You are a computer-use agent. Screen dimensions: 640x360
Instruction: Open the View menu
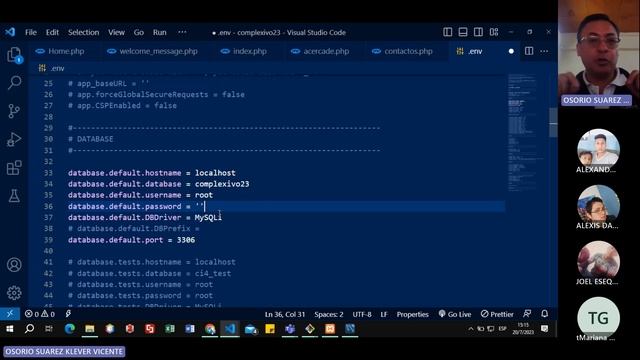(x=116, y=32)
